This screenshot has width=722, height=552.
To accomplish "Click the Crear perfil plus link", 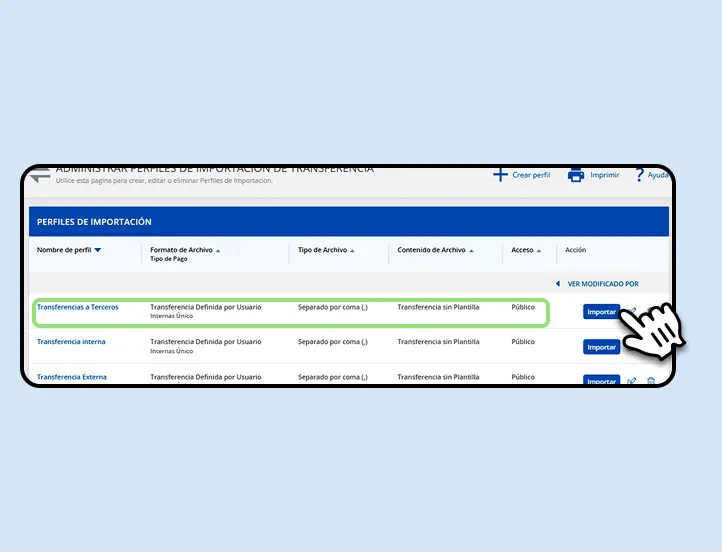I will pyautogui.click(x=521, y=175).
